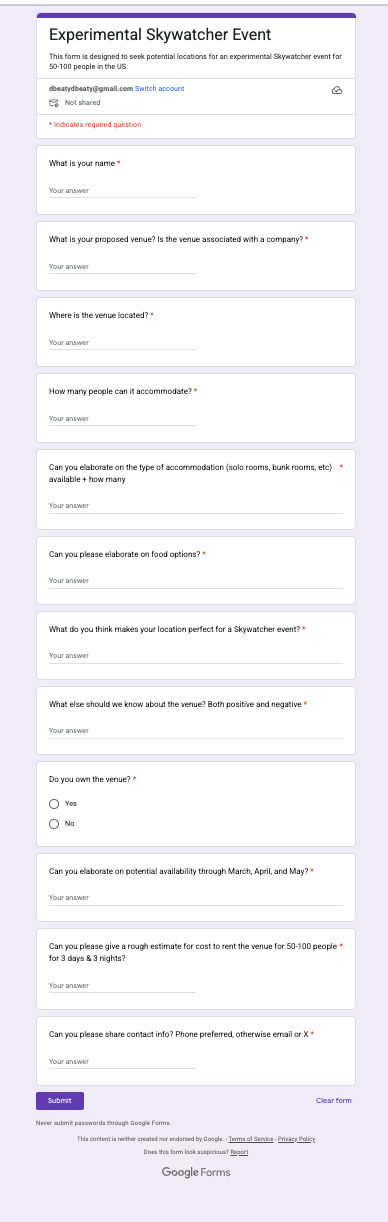Focus the perfect location answer field
The height and width of the screenshot is (1222, 388).
pos(196,655)
